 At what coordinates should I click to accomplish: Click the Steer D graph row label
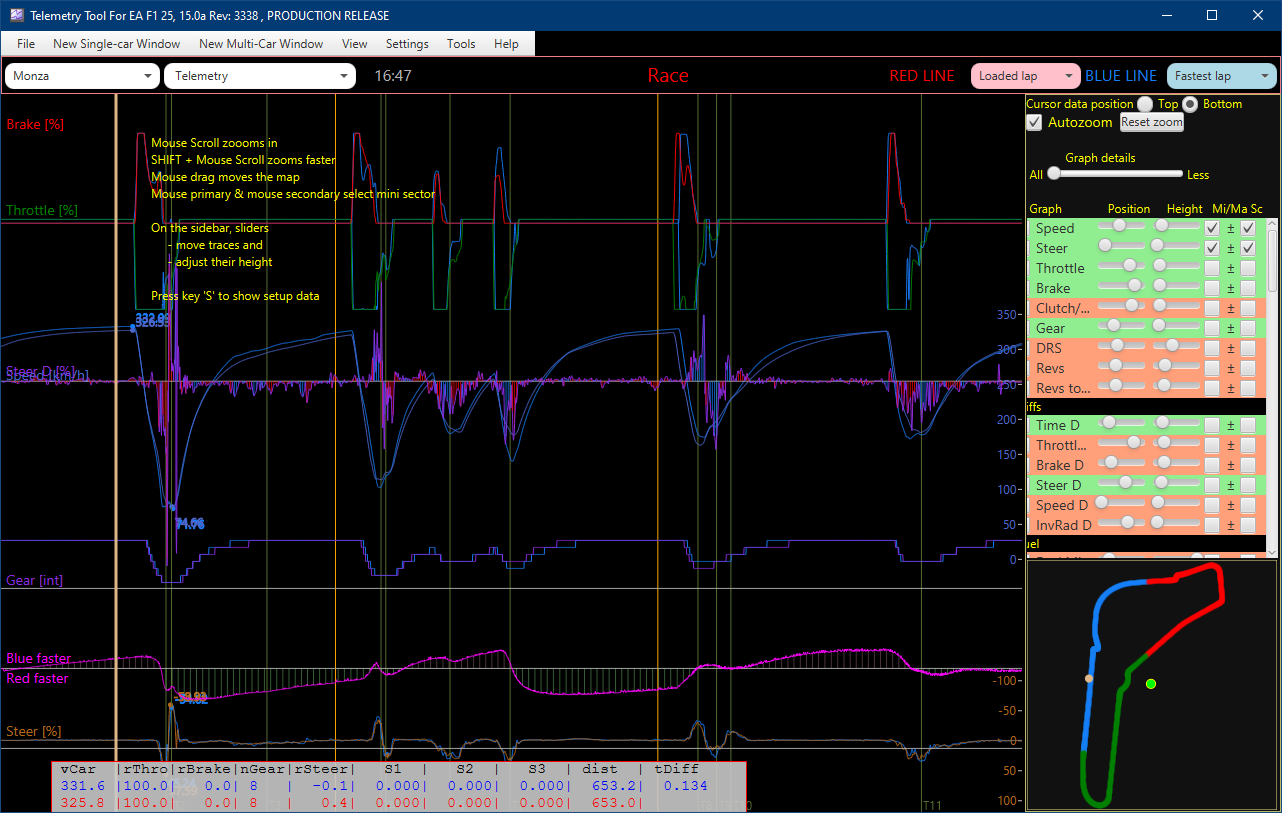click(1058, 485)
